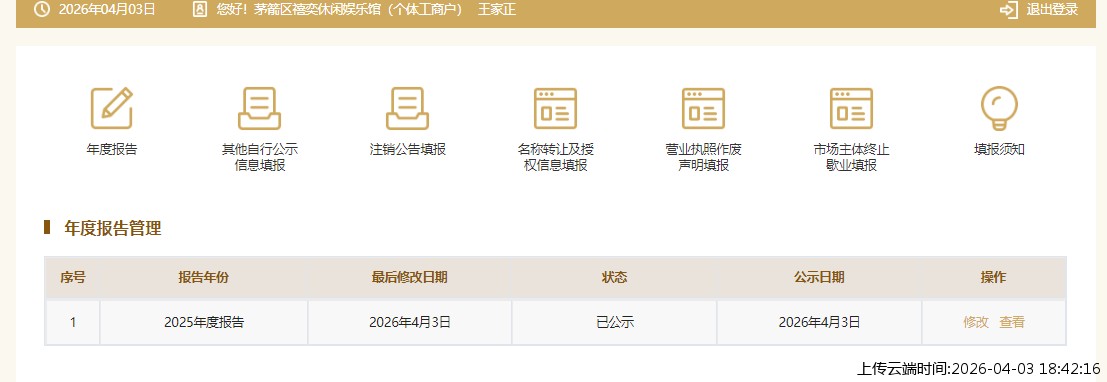Select the 名称转让及授权信息填报 window icon
This screenshot has height=382, width=1107.
coord(555,108)
